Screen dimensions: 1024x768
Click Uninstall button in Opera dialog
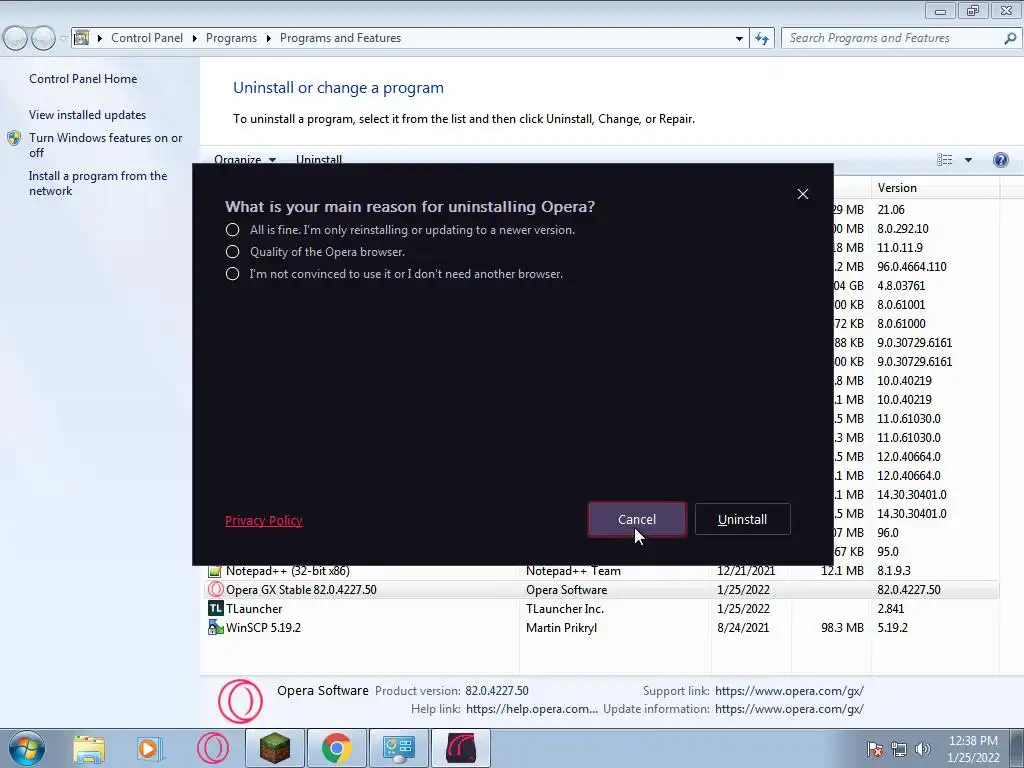(x=743, y=519)
